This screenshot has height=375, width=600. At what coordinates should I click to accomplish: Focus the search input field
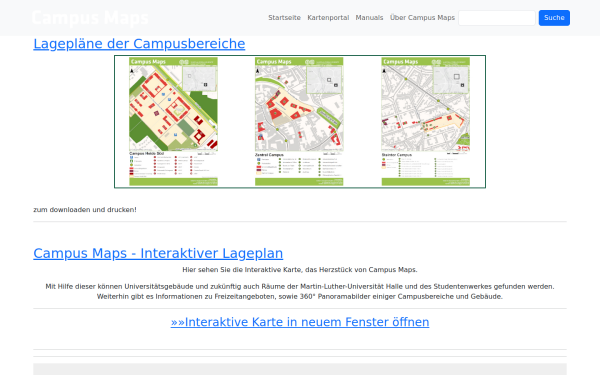coord(497,18)
